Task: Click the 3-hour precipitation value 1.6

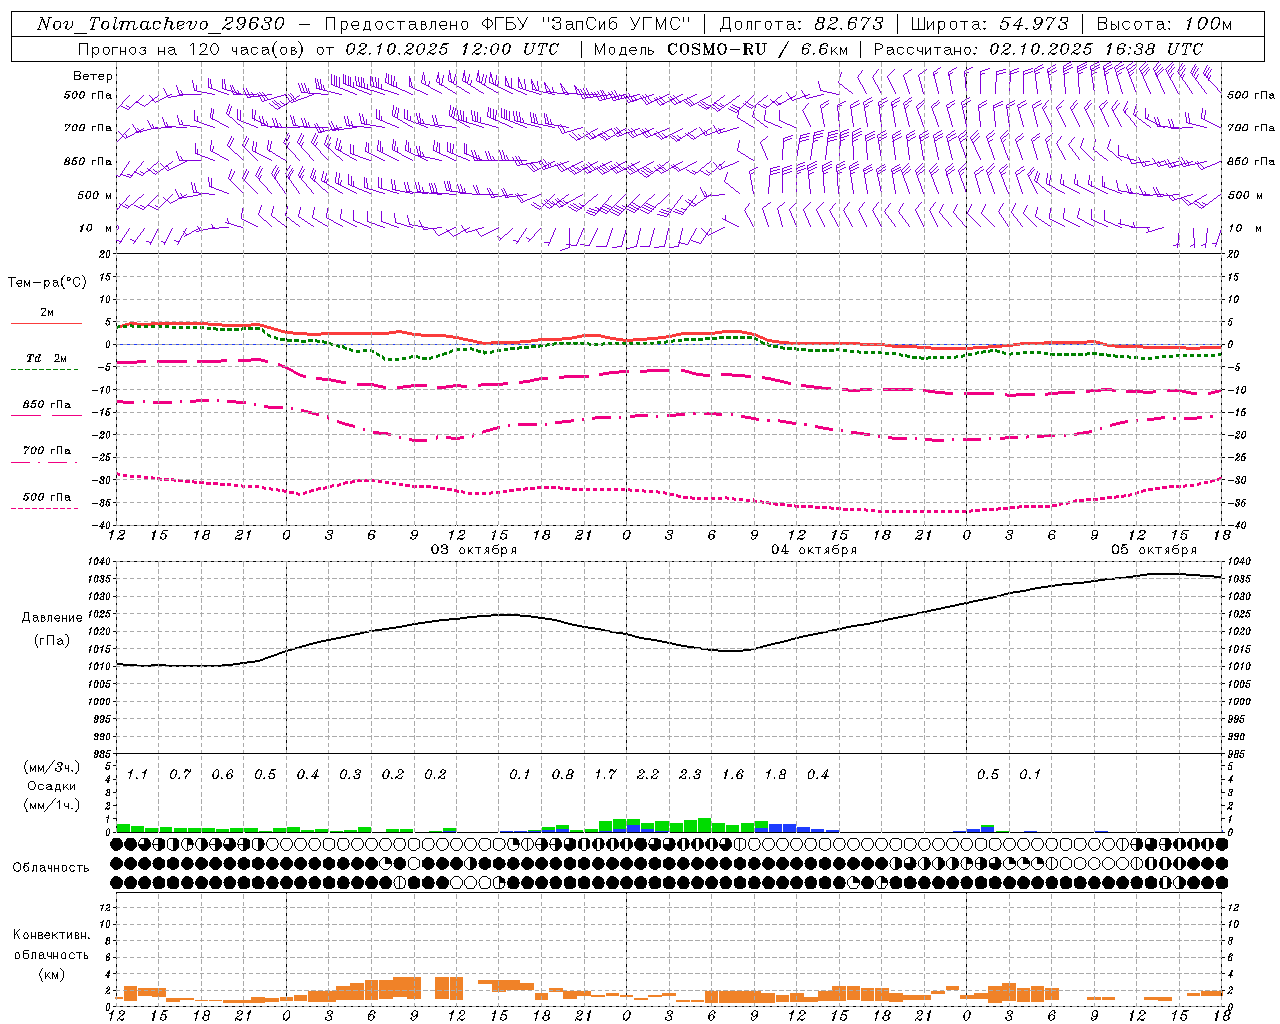Action: click(733, 775)
